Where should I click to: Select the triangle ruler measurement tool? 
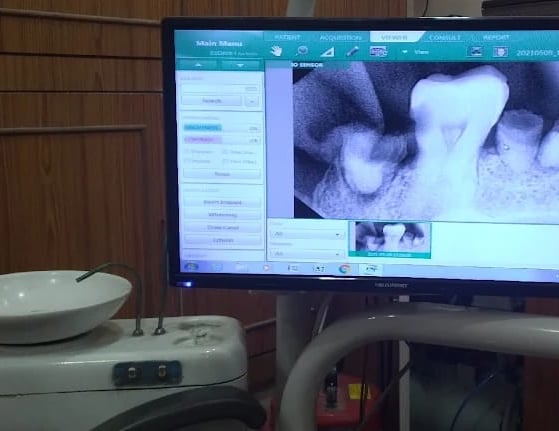pyautogui.click(x=327, y=52)
